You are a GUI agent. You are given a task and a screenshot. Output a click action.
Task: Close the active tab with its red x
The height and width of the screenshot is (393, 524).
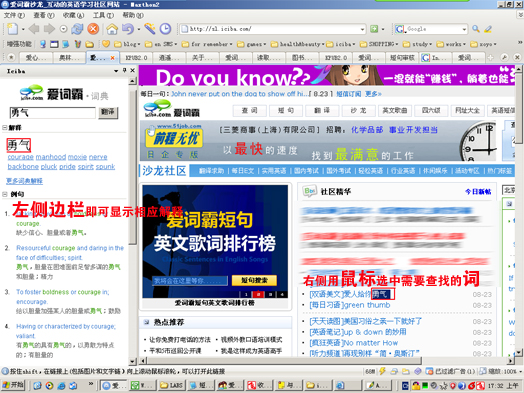pos(113,58)
